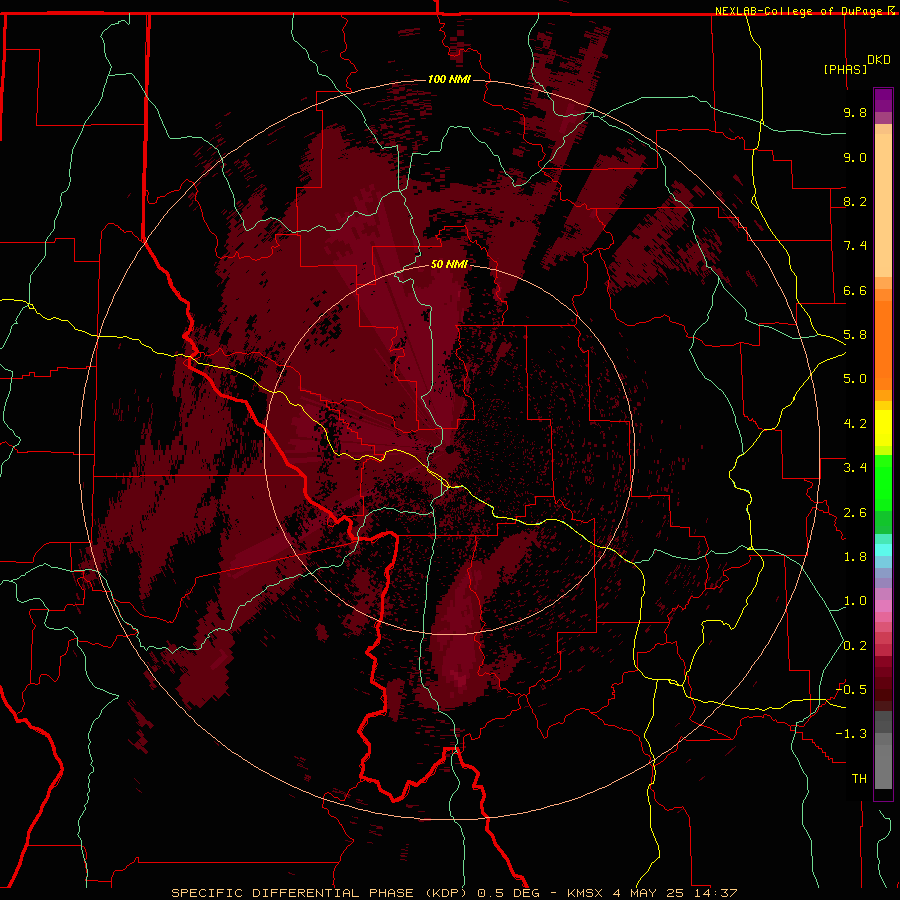Screen dimensions: 900x900
Task: Click the yellow band of the color scale
Action: pyautogui.click(x=883, y=428)
